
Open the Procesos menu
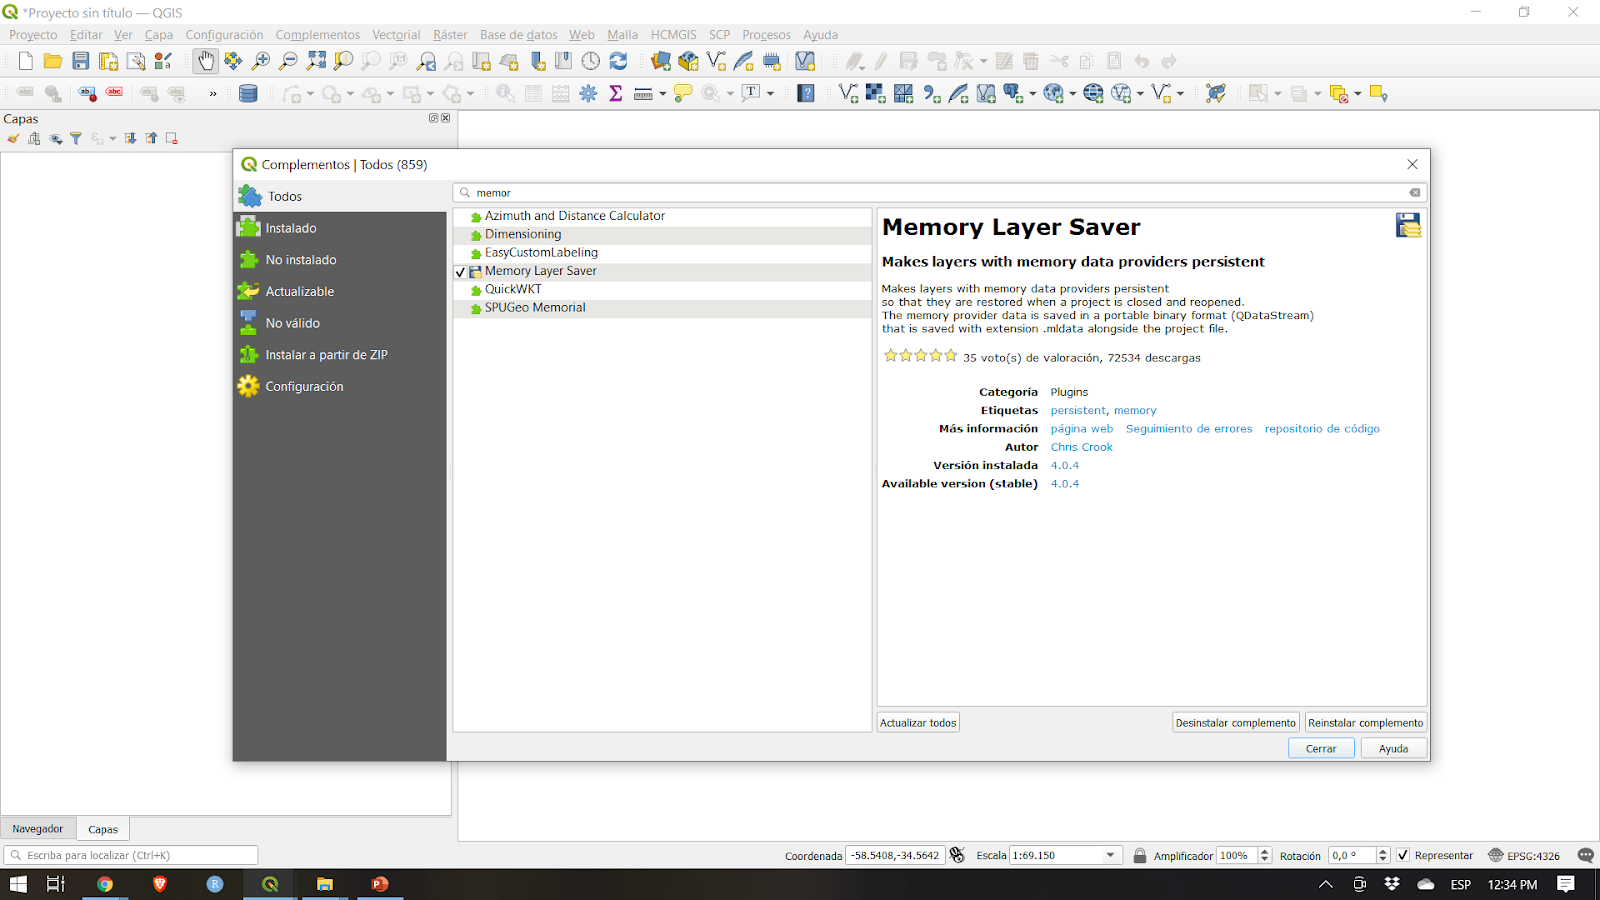pyautogui.click(x=766, y=35)
